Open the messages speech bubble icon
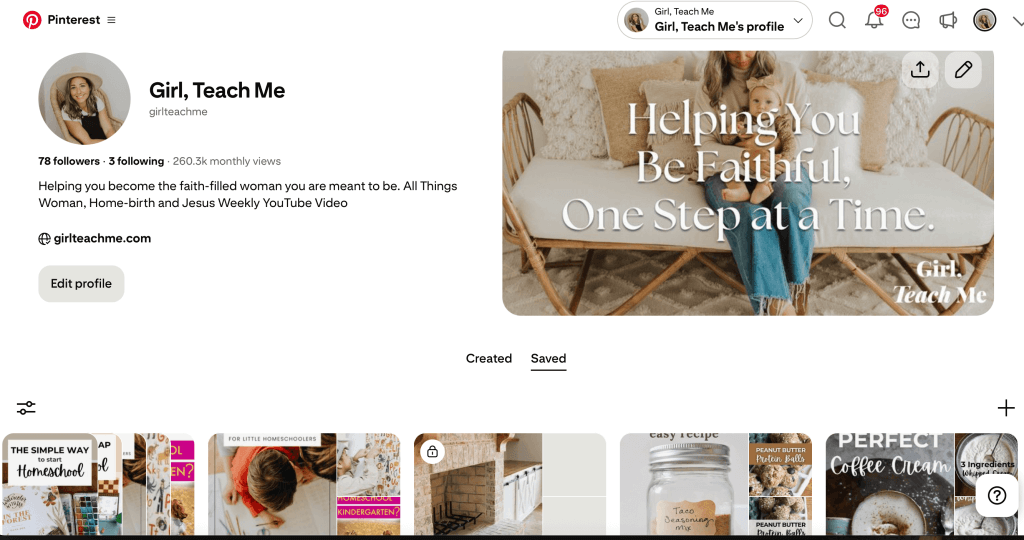This screenshot has height=540, width=1024. 910,20
